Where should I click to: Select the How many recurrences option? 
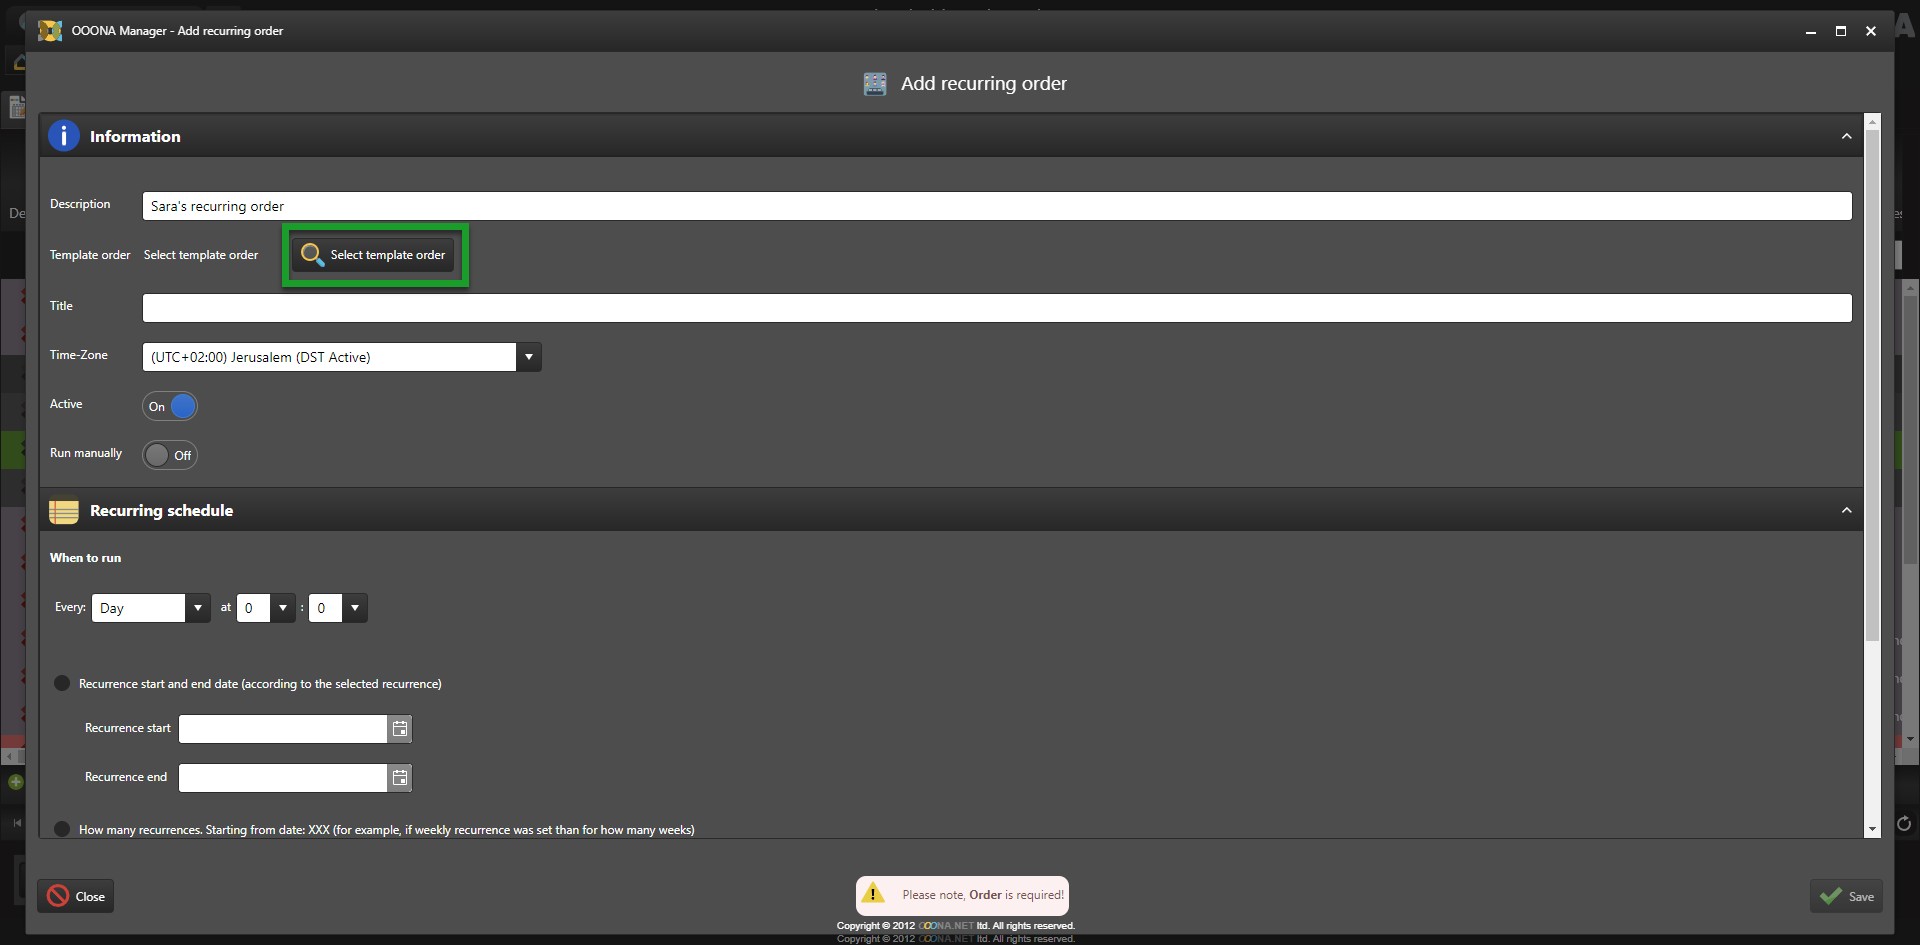62,829
